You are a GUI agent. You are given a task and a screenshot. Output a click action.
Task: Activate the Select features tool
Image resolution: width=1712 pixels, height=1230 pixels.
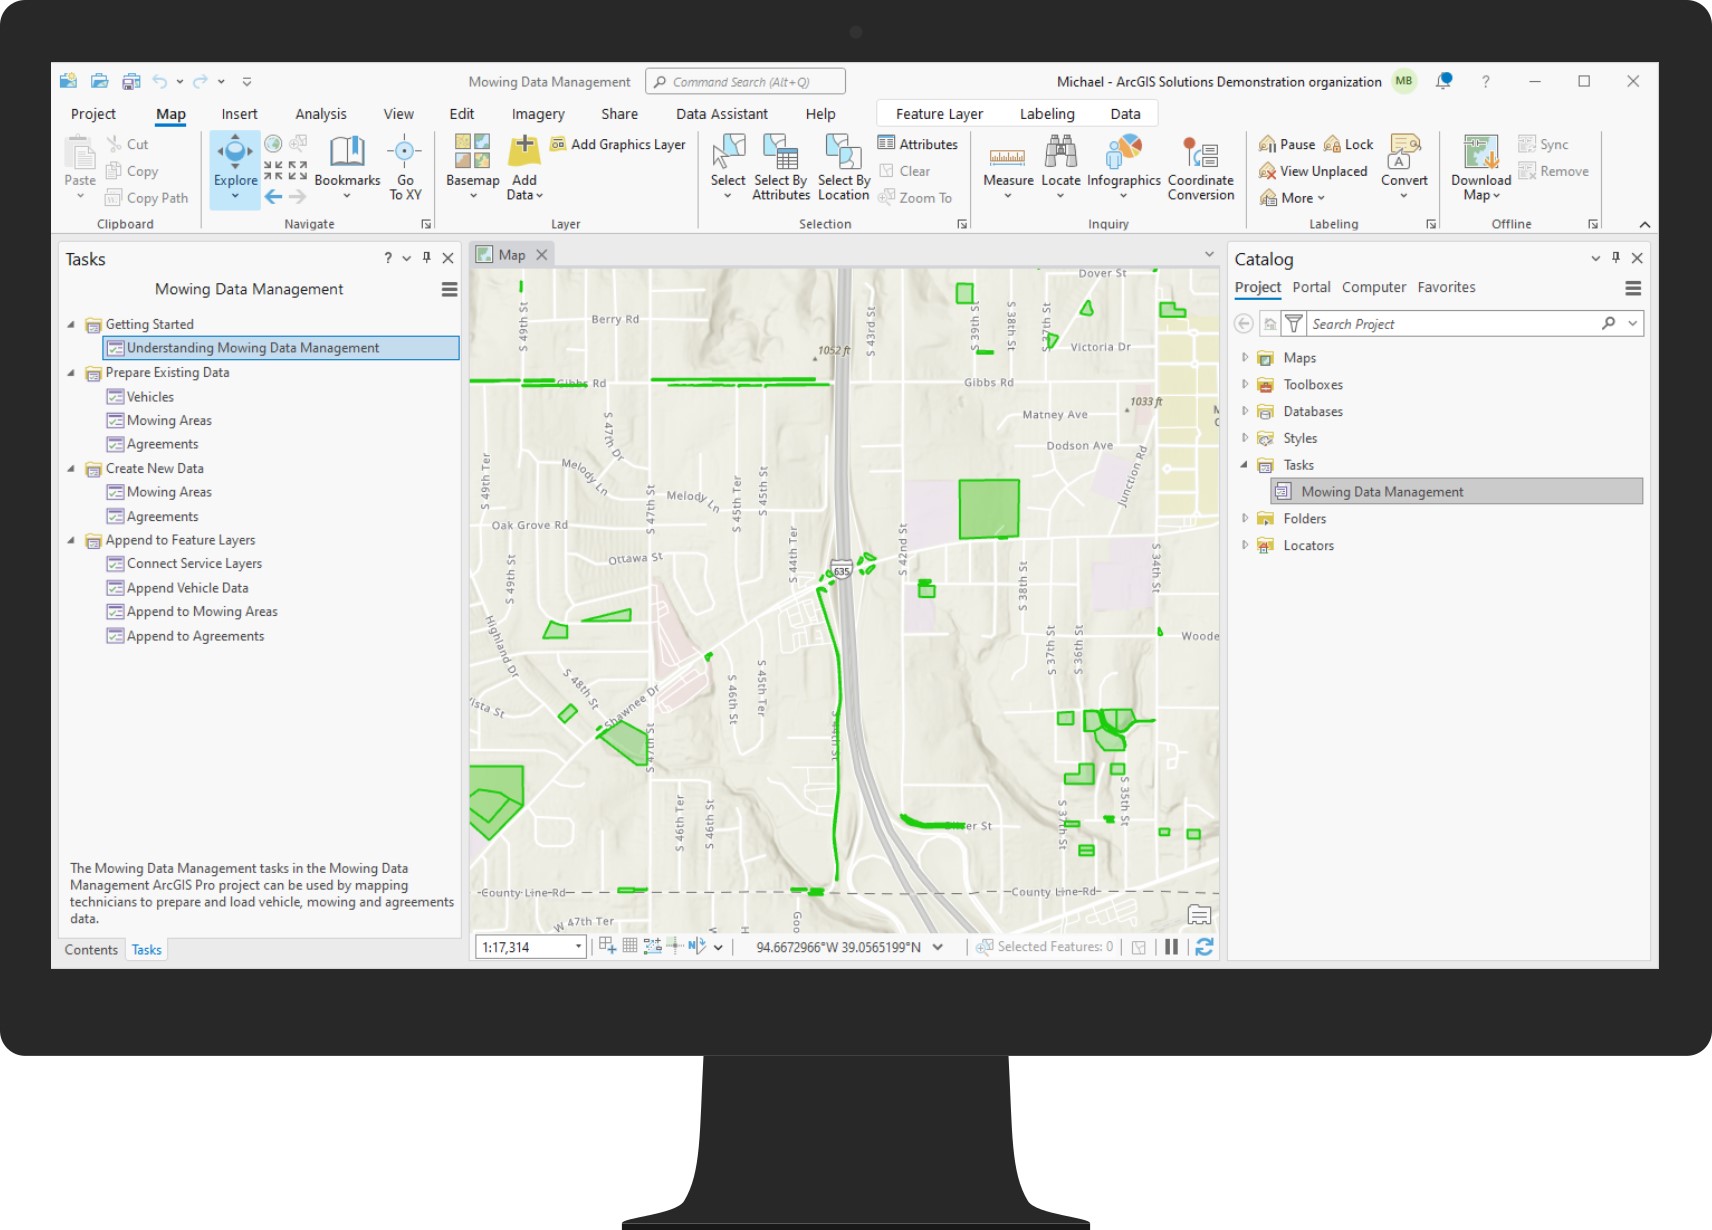(x=728, y=165)
